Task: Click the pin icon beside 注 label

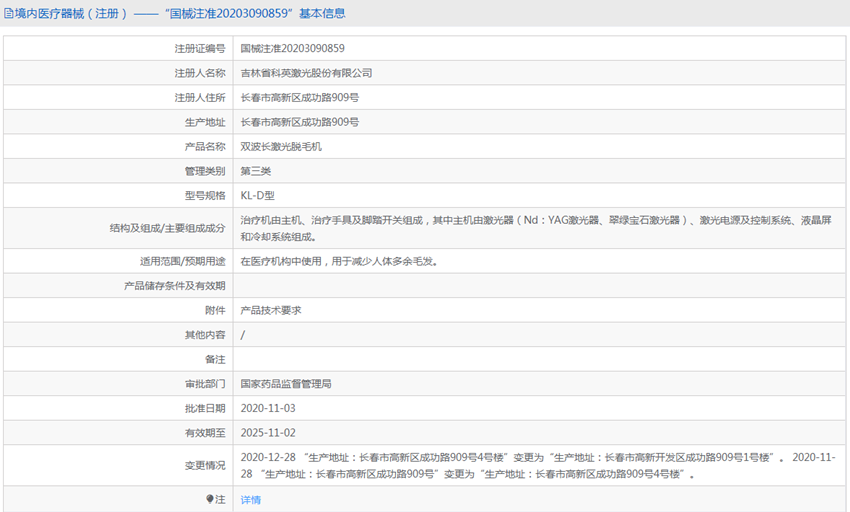Action: click(x=210, y=499)
